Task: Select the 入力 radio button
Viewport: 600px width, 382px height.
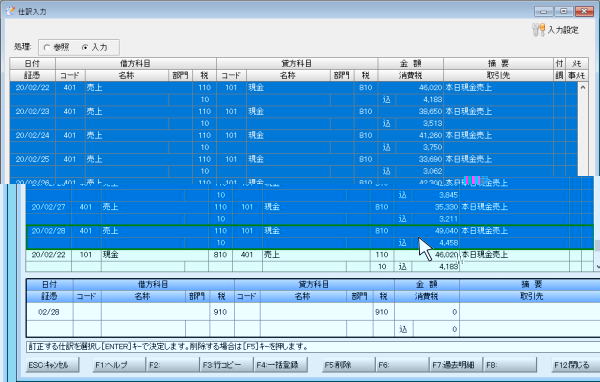Action: [x=85, y=47]
